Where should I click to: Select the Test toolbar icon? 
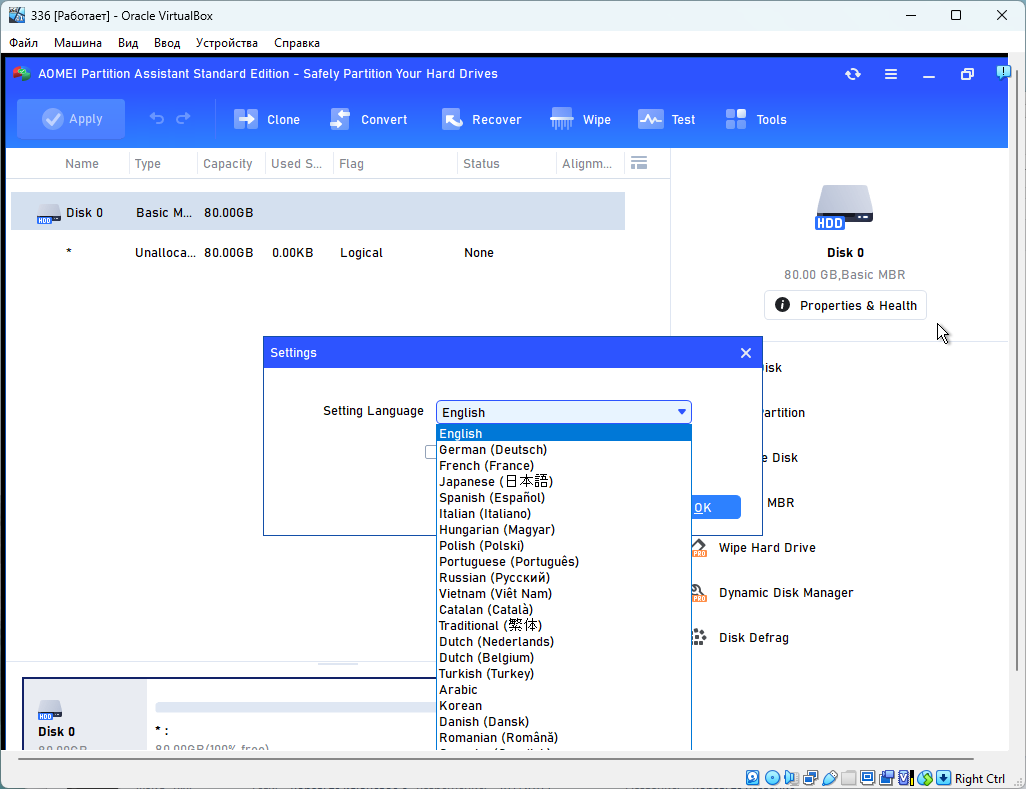pyautogui.click(x=650, y=120)
